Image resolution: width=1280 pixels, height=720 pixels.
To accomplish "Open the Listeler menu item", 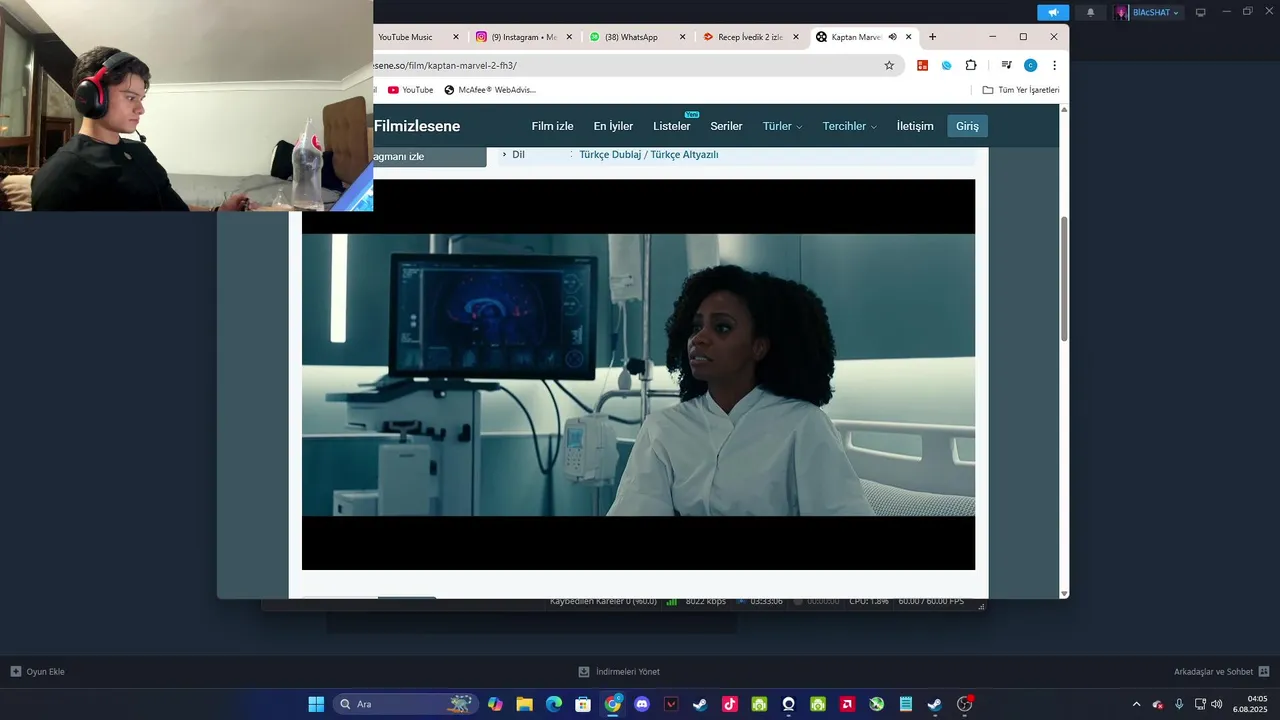I will [x=671, y=126].
